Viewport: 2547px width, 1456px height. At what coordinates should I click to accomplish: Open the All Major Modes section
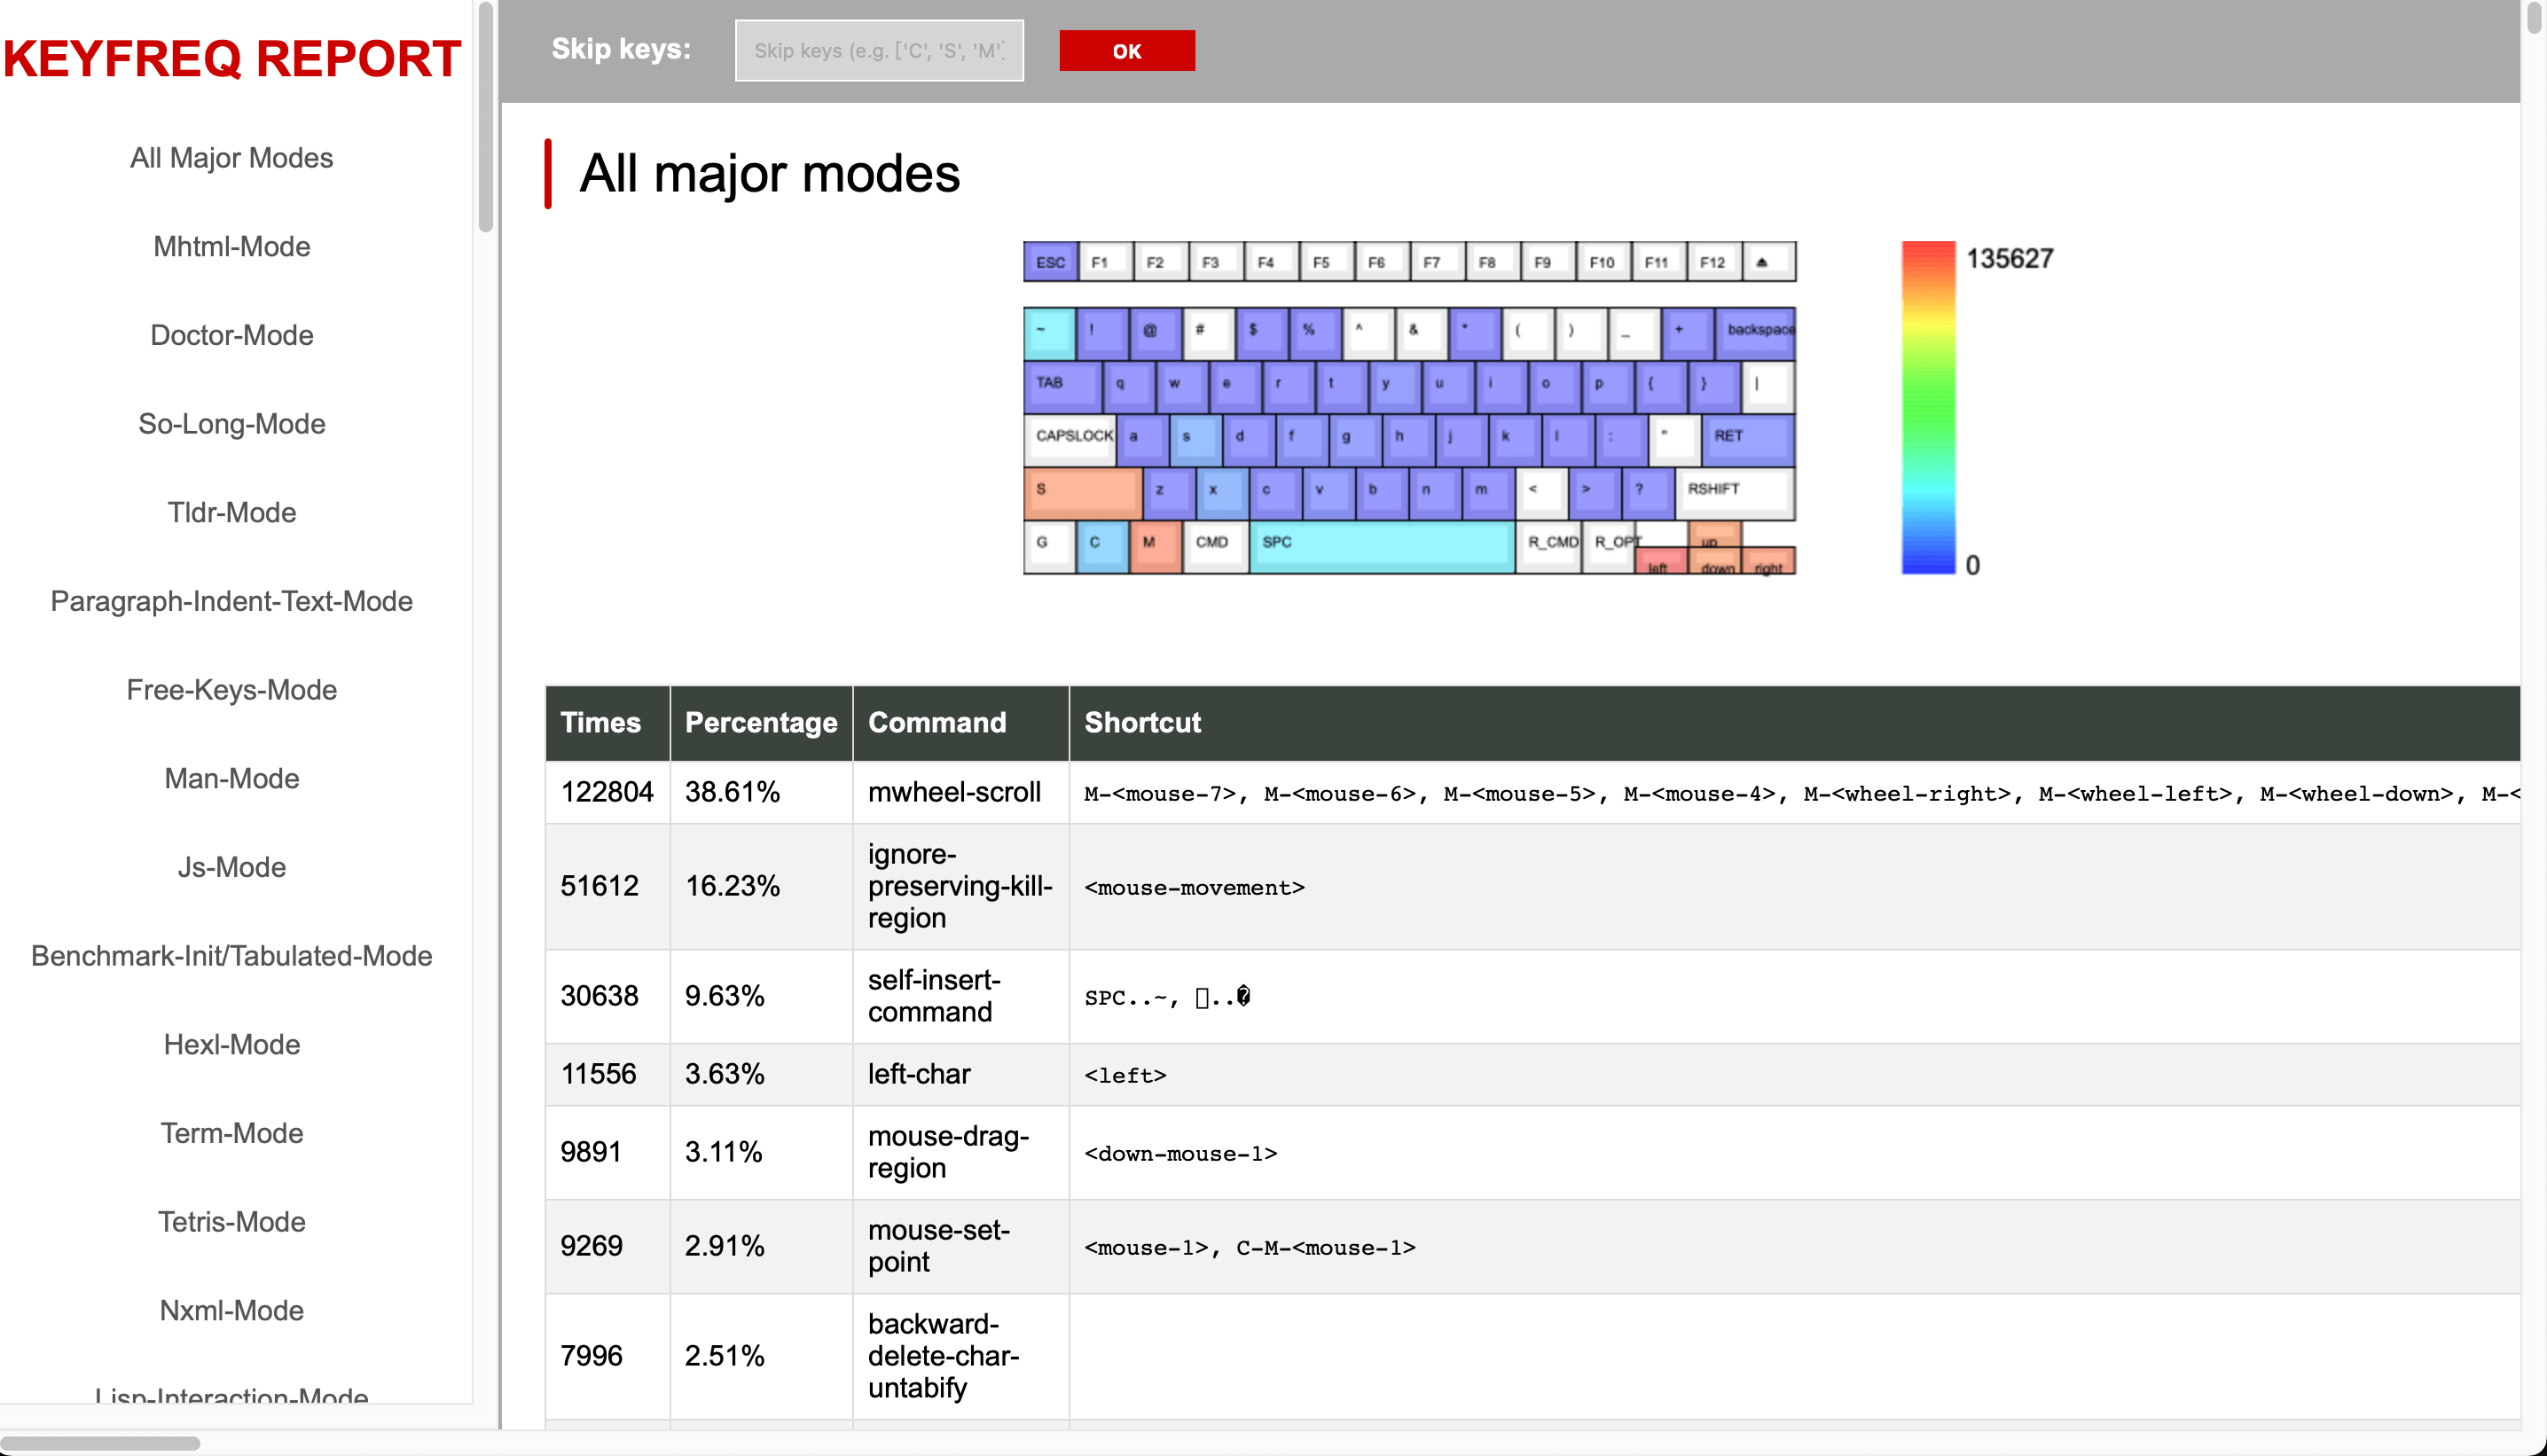231,158
